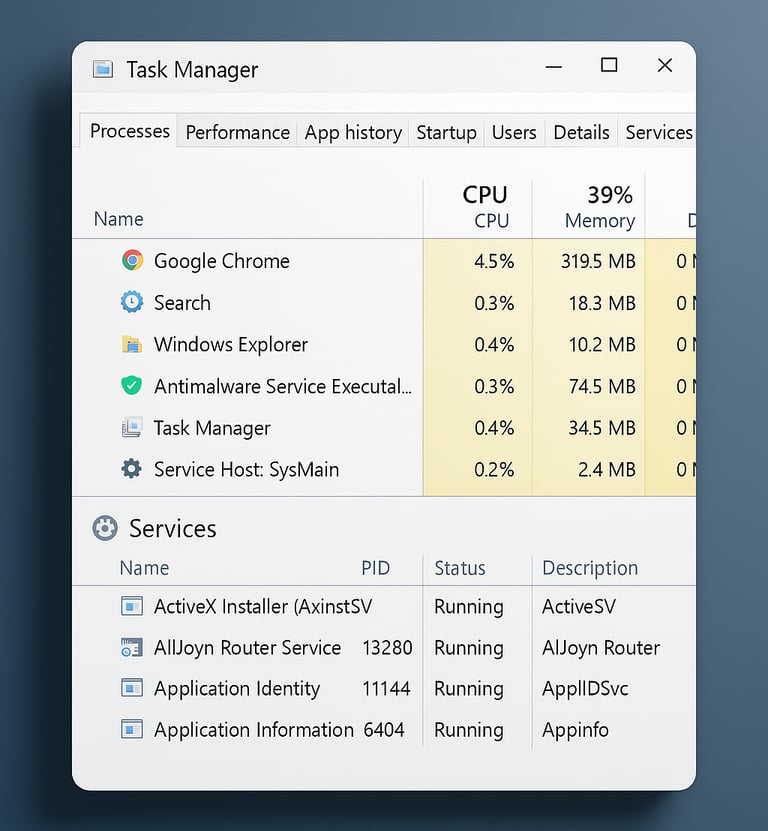
Task: Close the Task Manager window
Action: point(665,65)
